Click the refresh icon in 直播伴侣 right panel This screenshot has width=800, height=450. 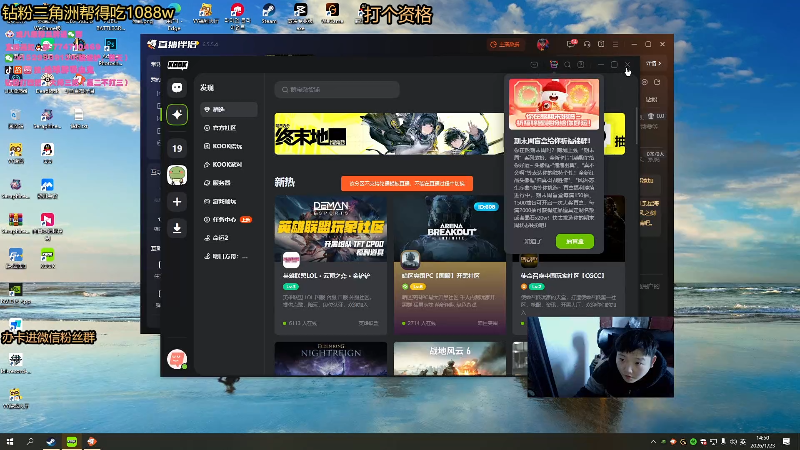point(657,82)
